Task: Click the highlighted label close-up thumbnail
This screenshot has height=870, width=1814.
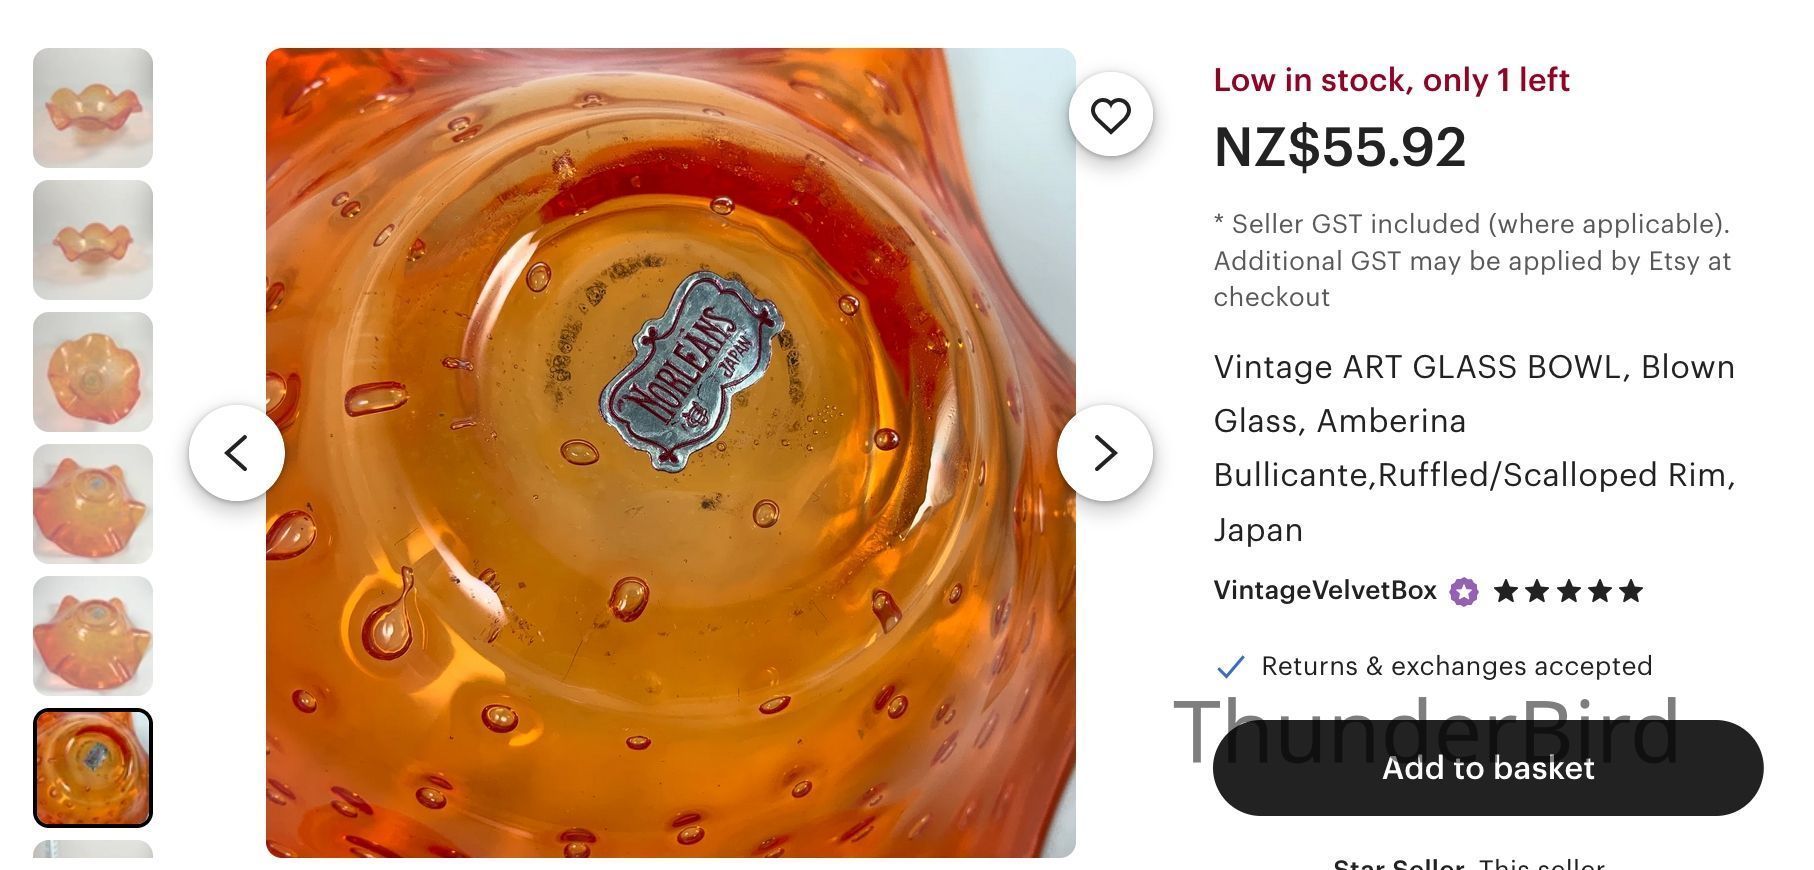Action: point(93,768)
